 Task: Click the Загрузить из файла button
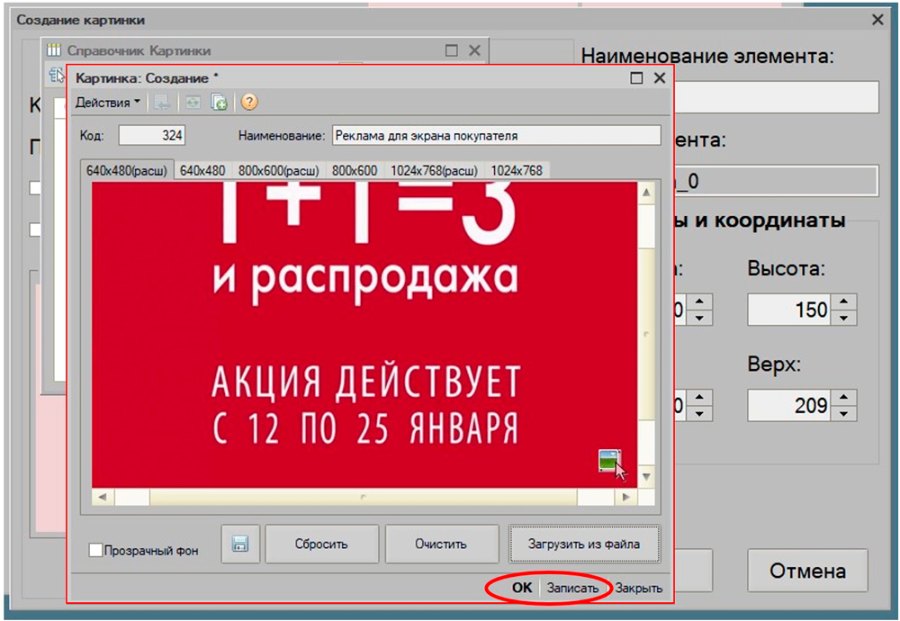584,544
